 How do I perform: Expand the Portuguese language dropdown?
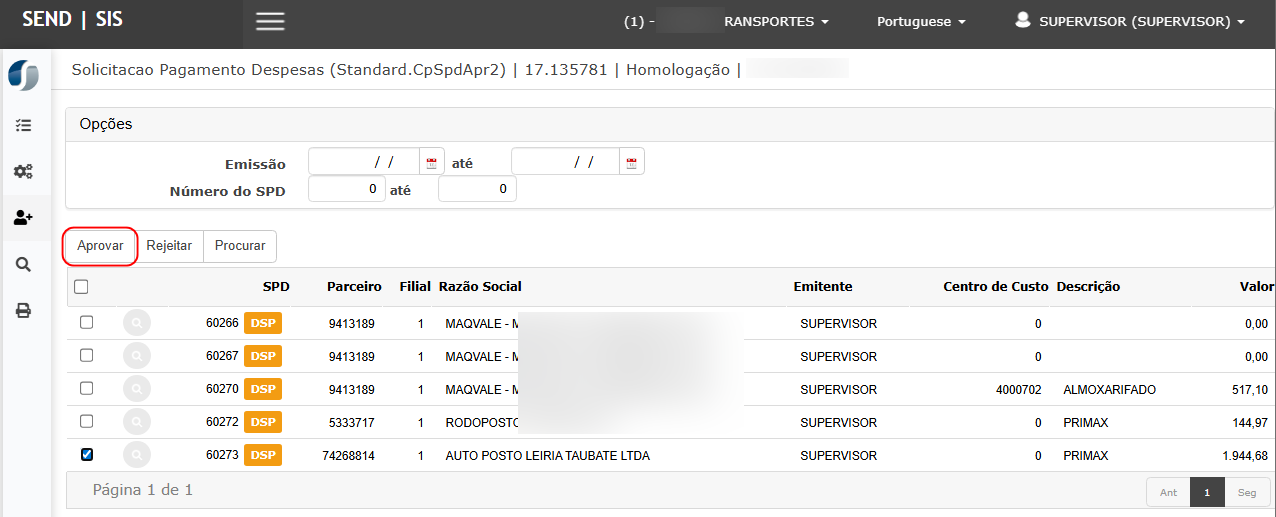tap(920, 22)
